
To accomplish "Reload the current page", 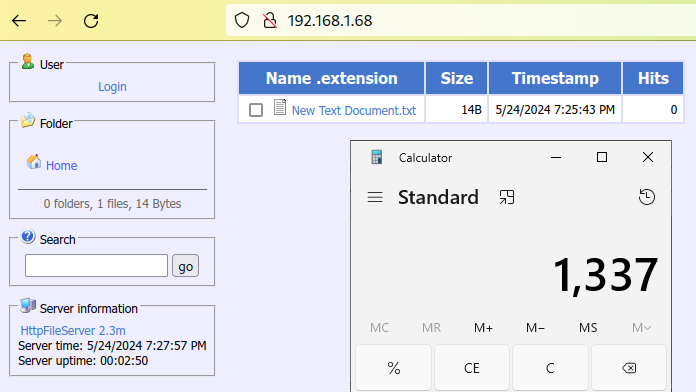I will click(91, 20).
